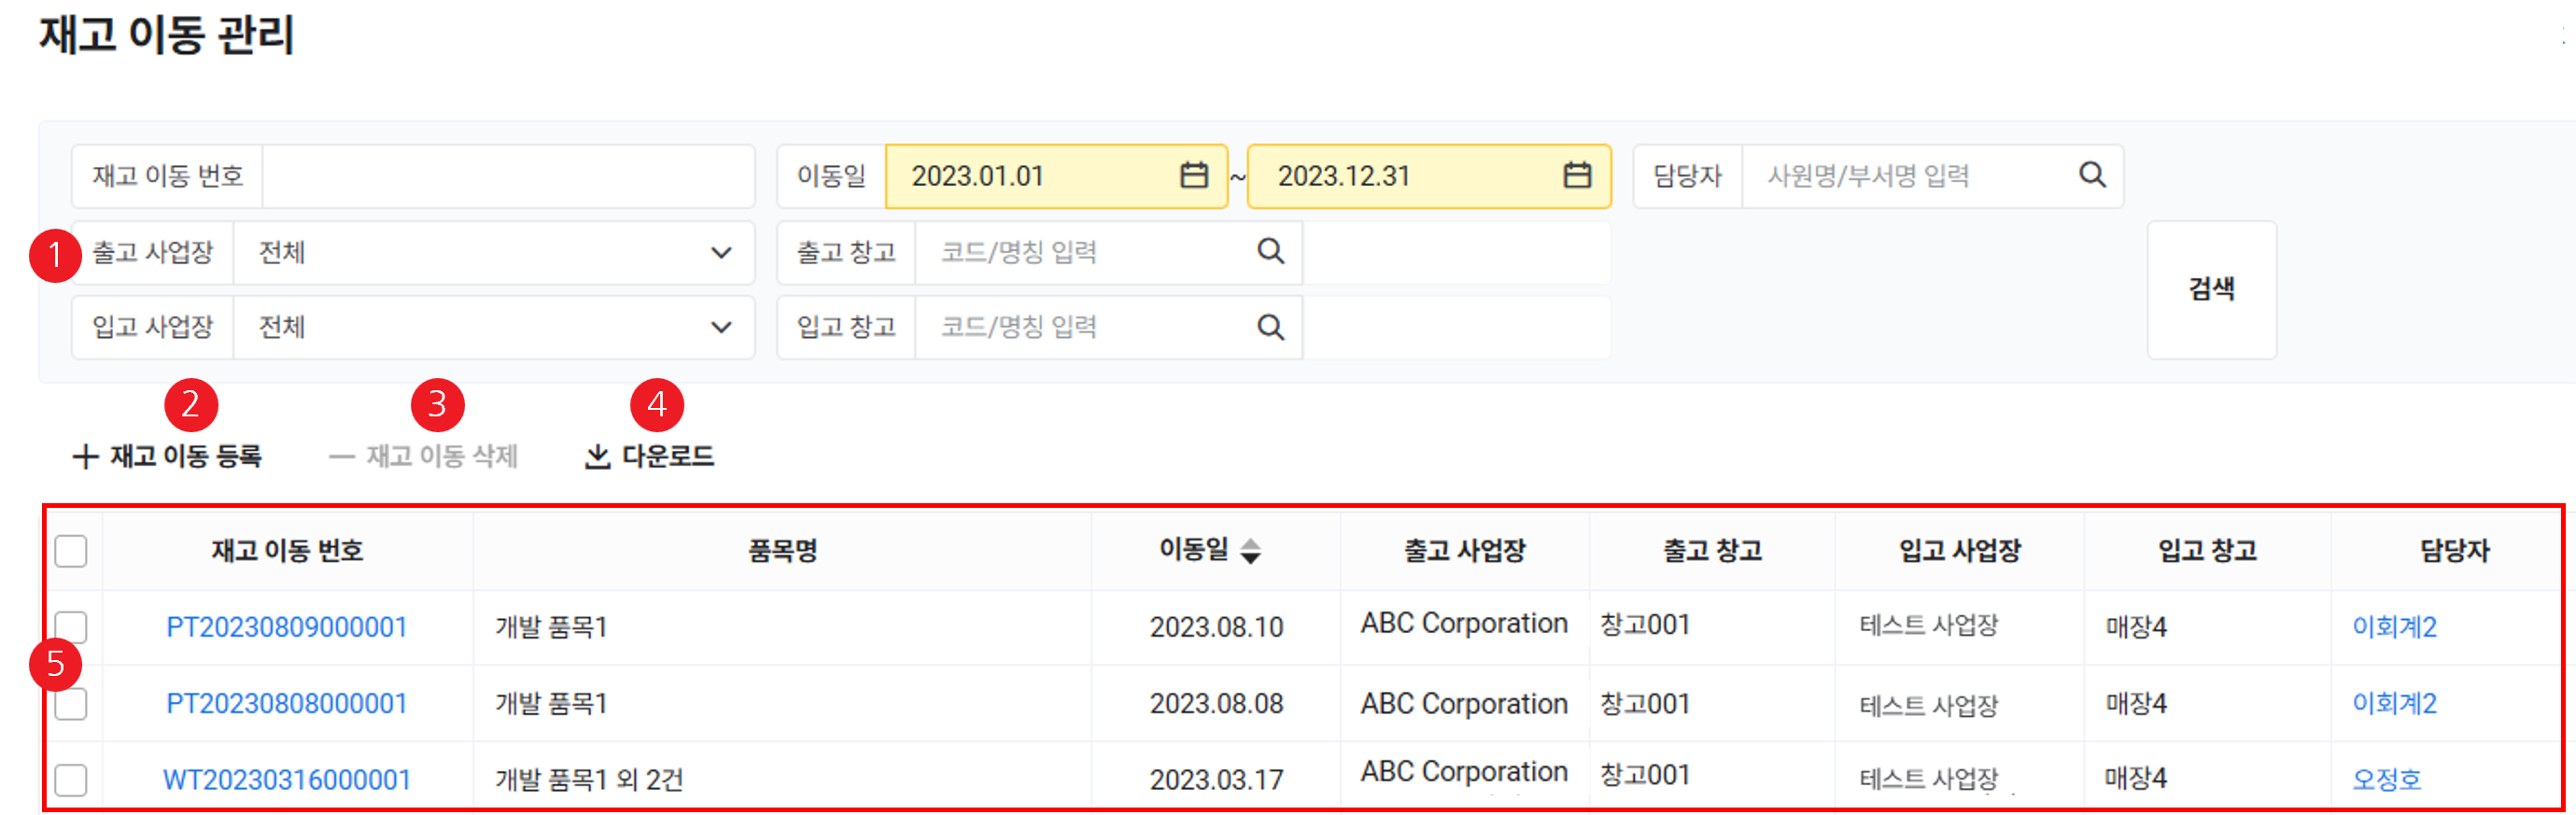Expand the 출고 사업장 dropdown

tap(720, 253)
